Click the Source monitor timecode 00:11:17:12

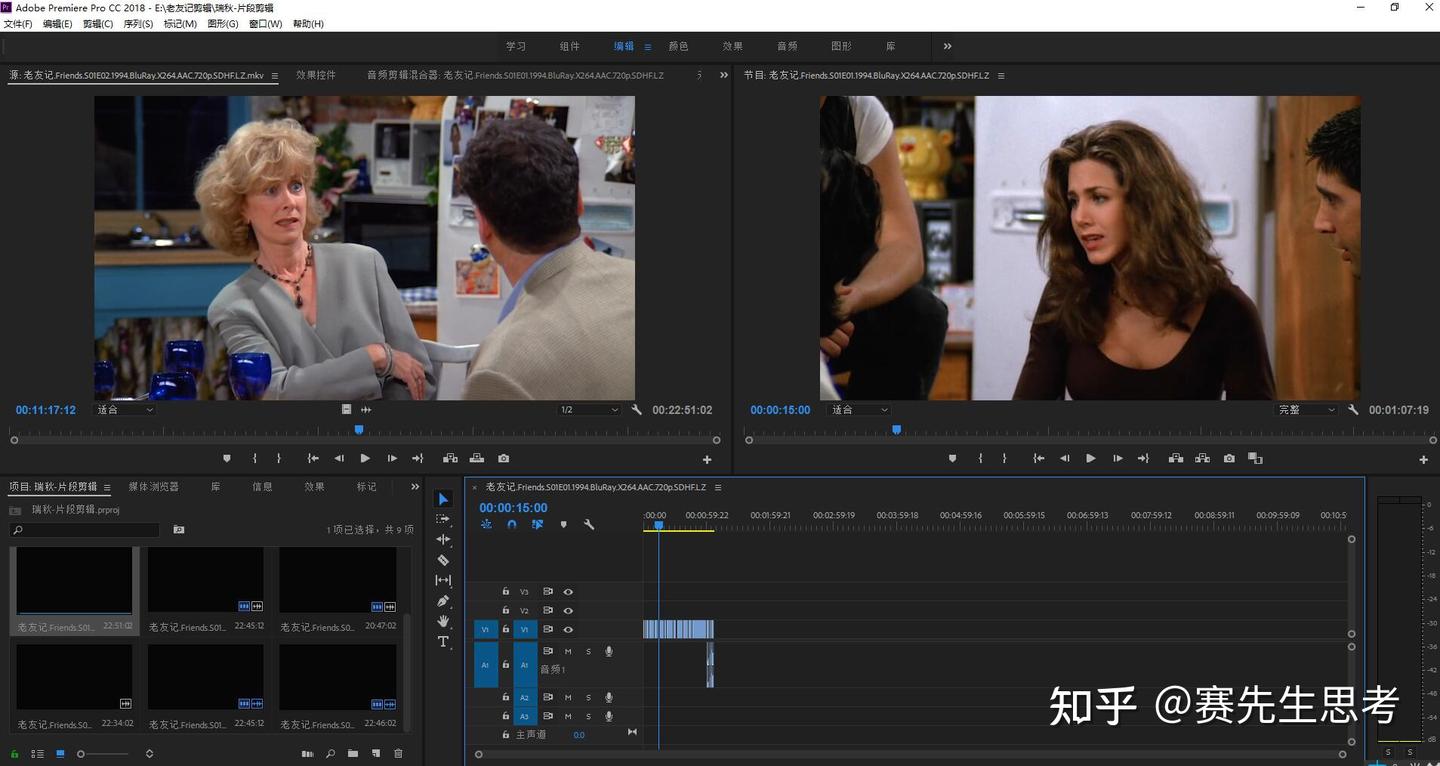tap(46, 410)
